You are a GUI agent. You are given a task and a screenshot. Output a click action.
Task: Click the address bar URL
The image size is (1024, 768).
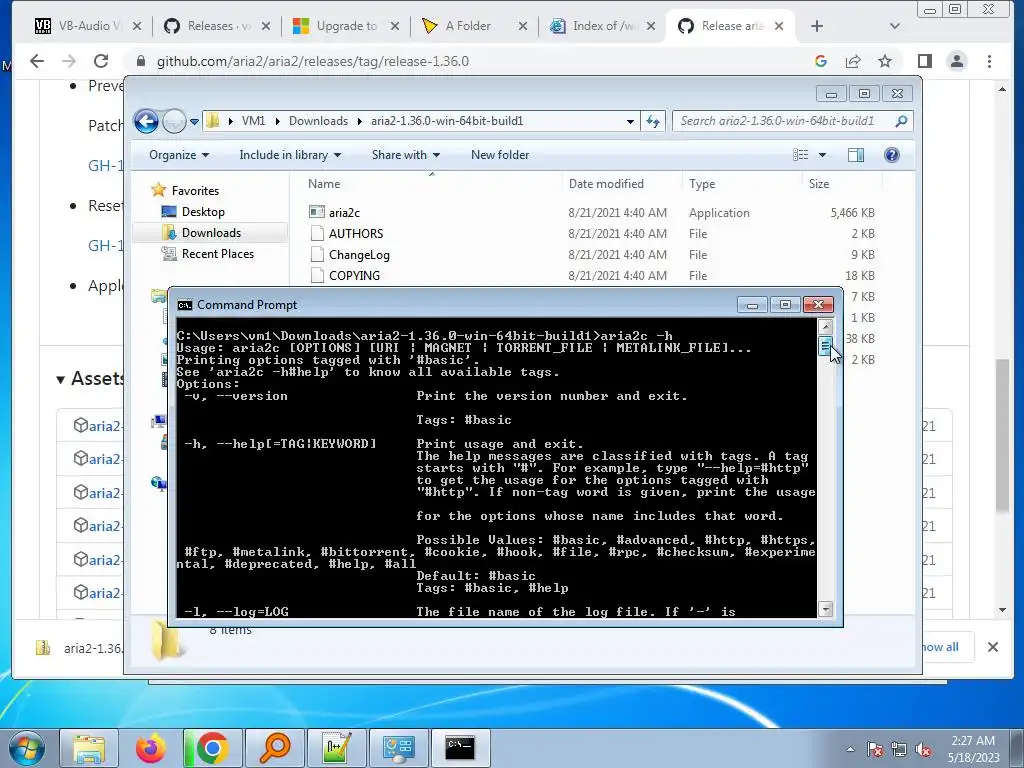[x=312, y=61]
